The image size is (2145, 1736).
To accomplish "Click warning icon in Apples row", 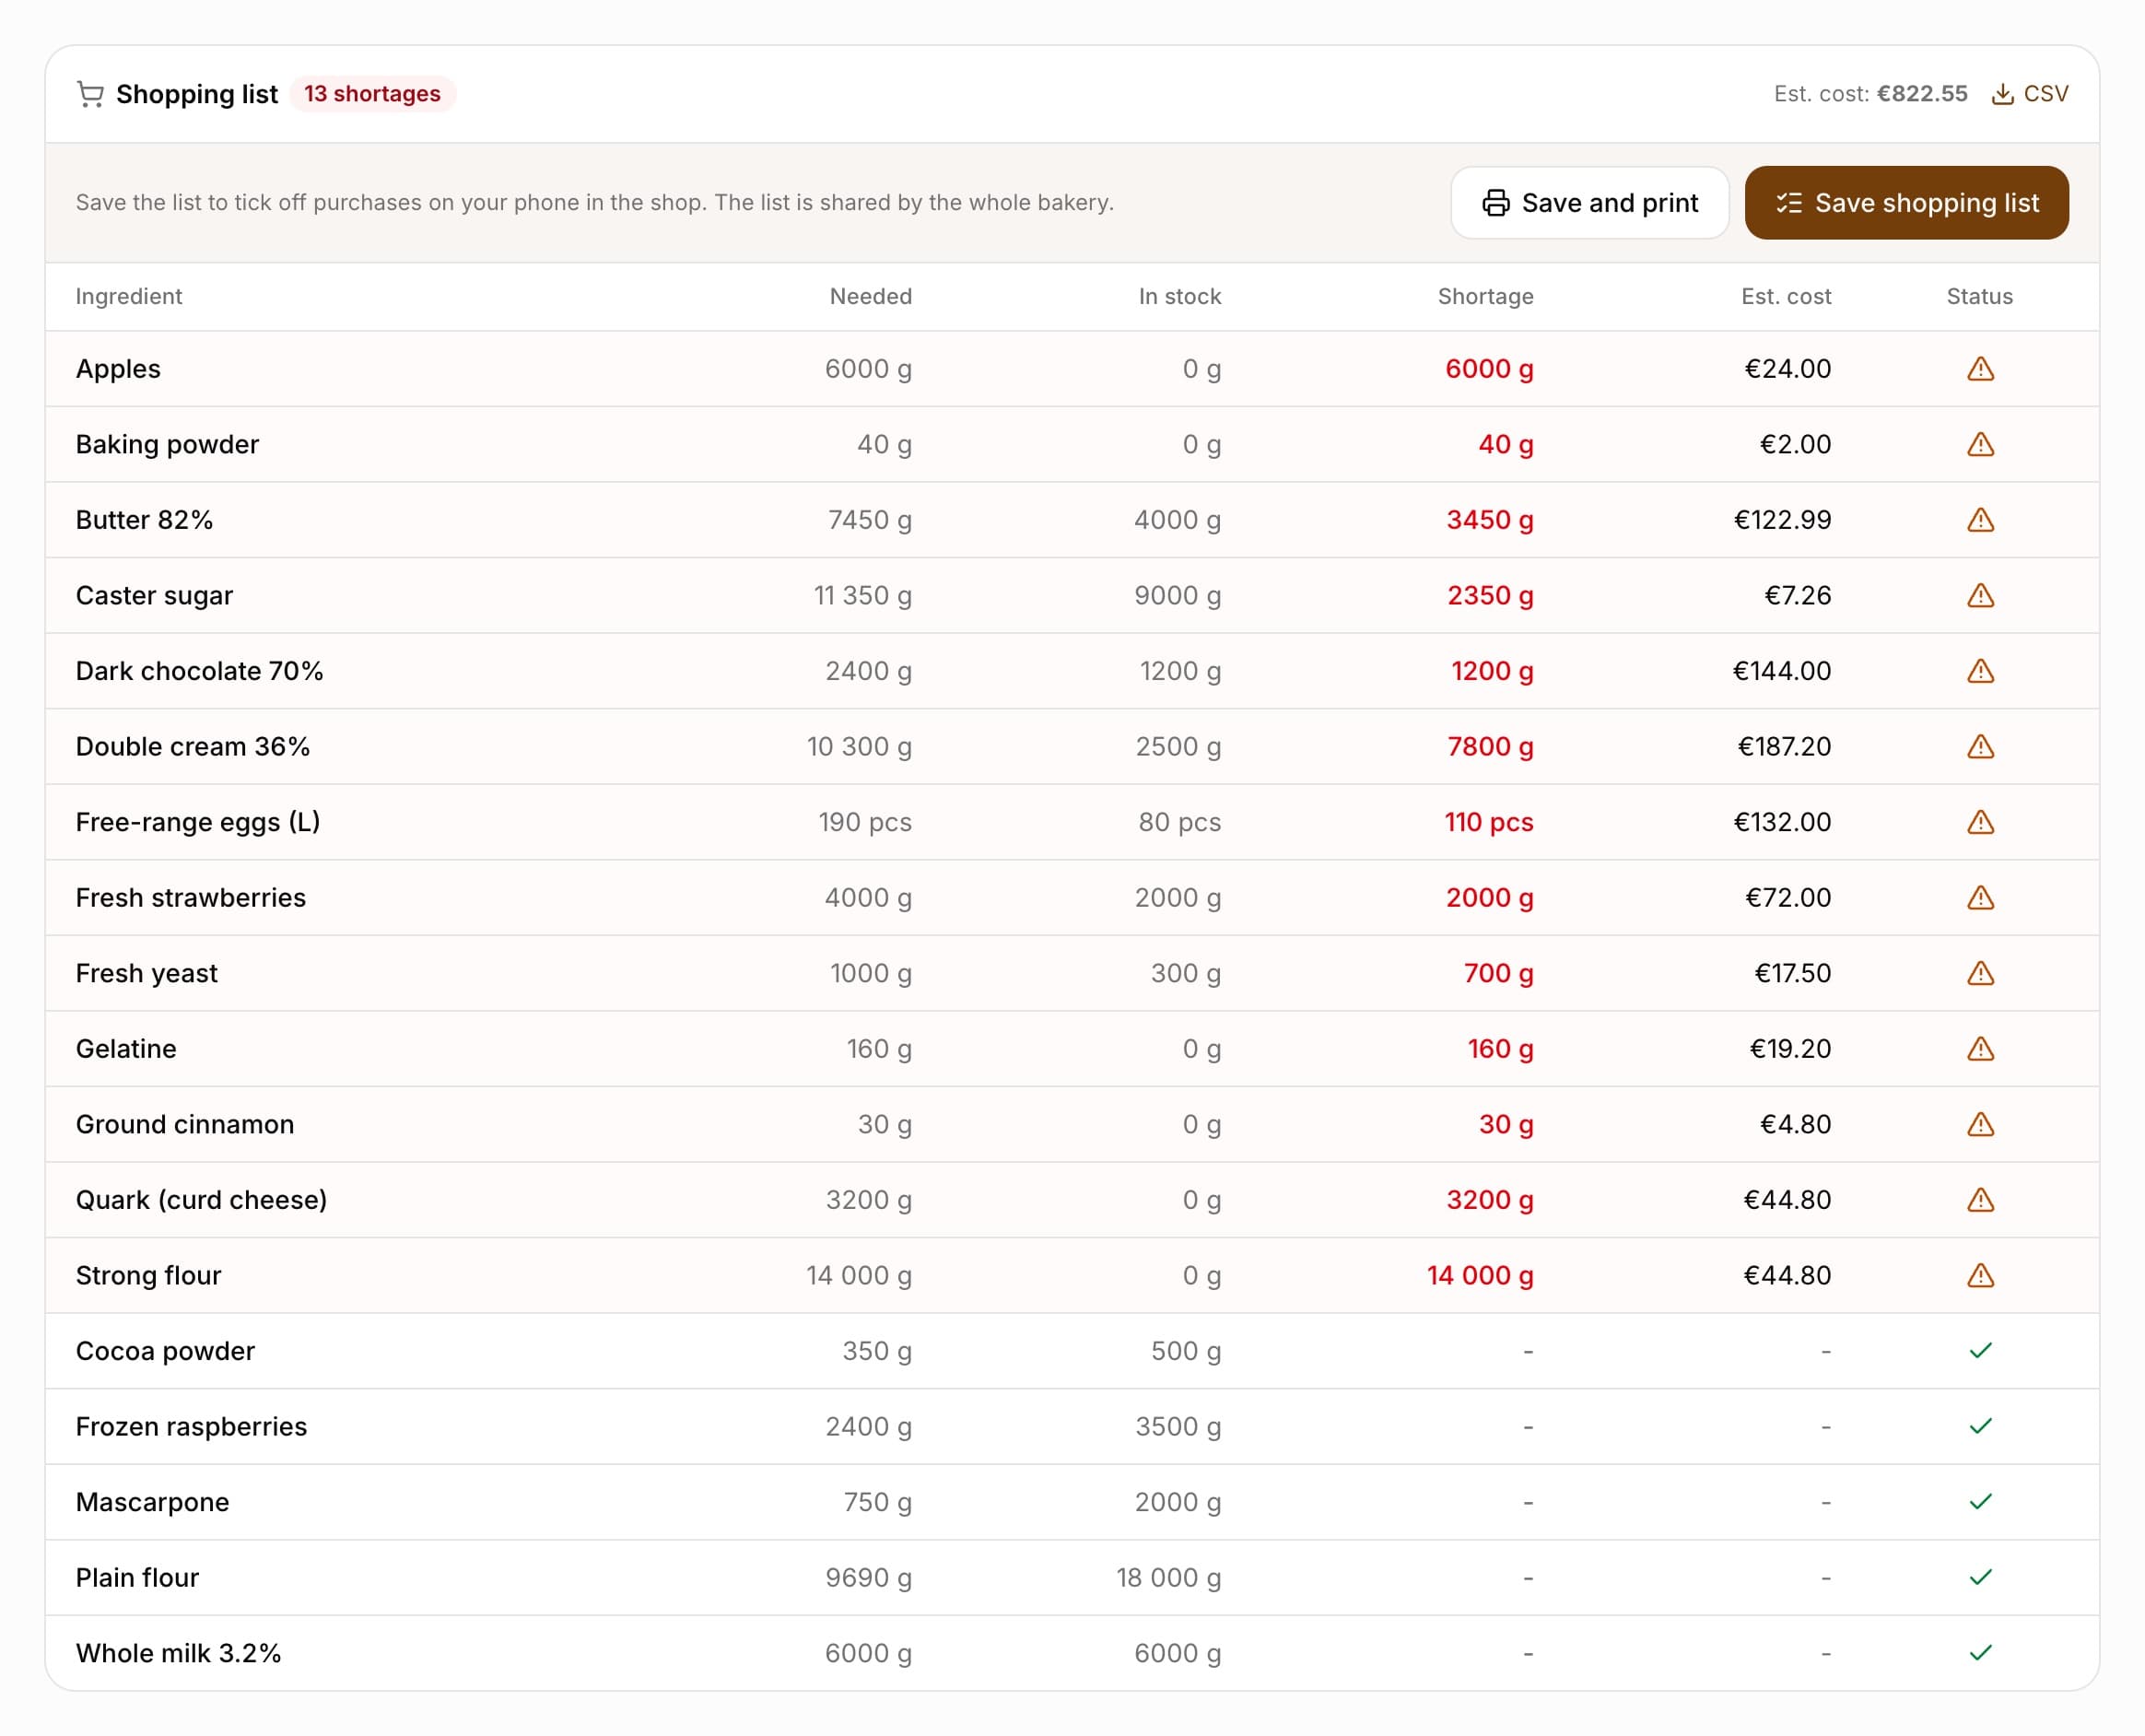I will [1980, 369].
